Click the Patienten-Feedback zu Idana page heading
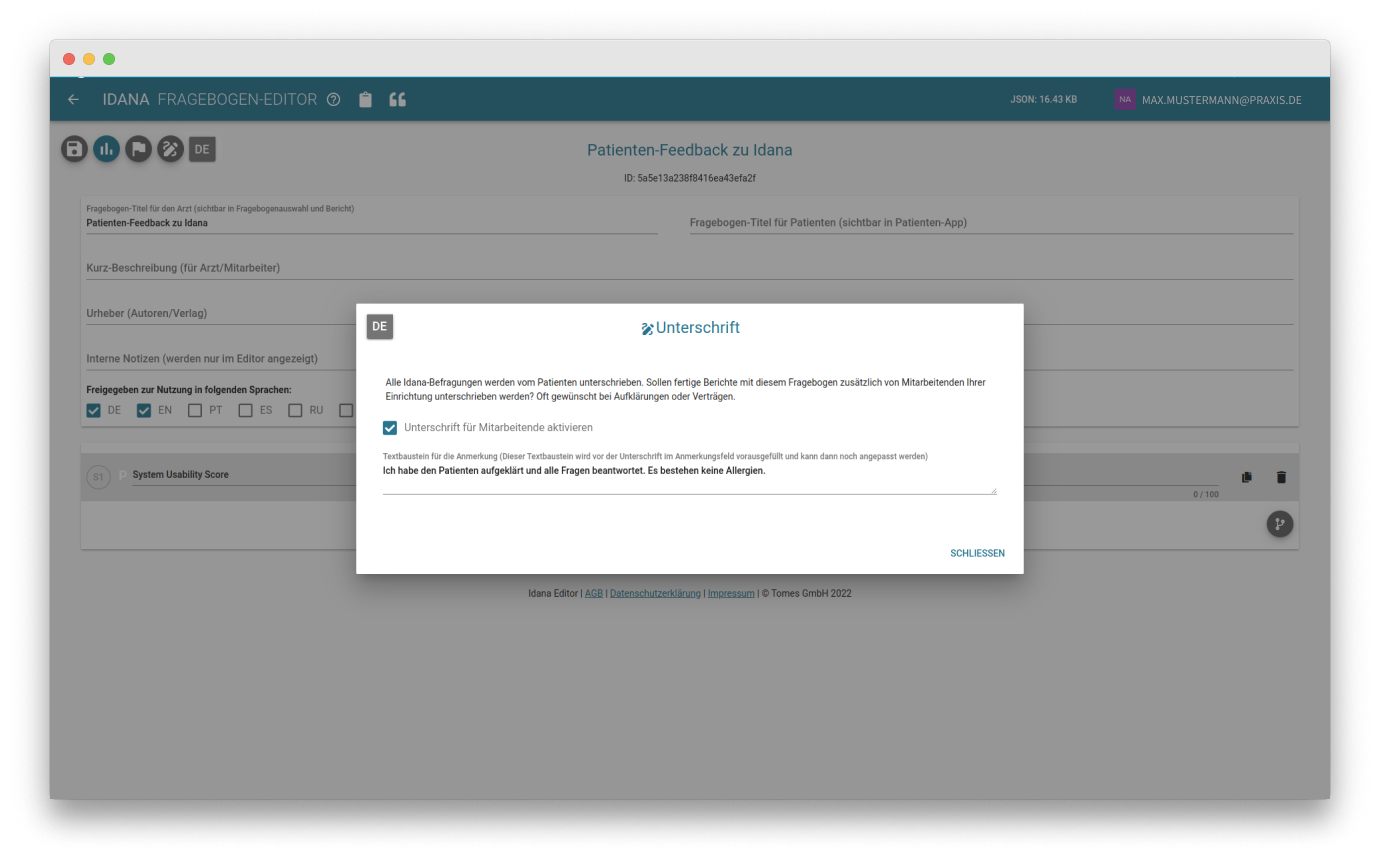1380x859 pixels. (690, 151)
